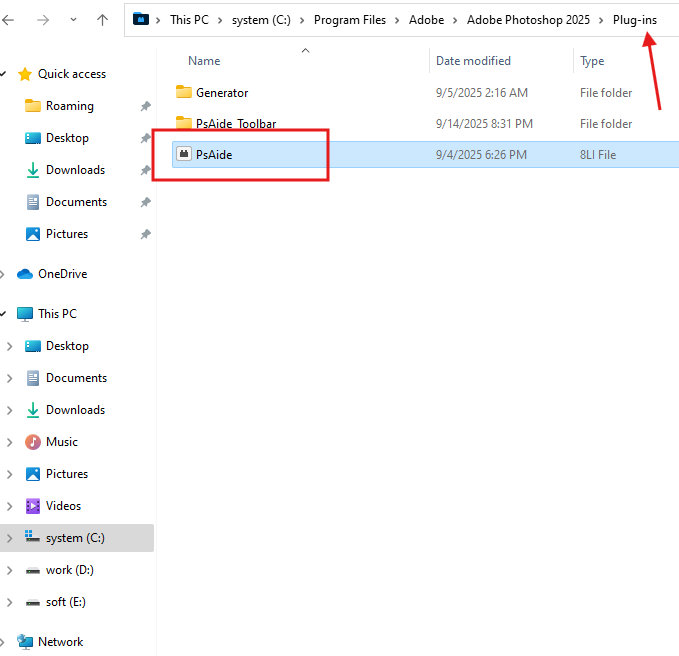Click the Quick access star icon
Viewport: 679px width, 656px height.
[x=25, y=74]
